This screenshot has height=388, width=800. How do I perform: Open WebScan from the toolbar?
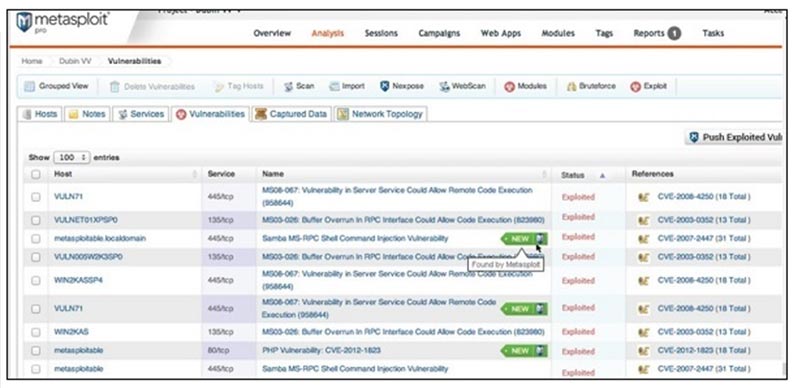click(x=462, y=86)
